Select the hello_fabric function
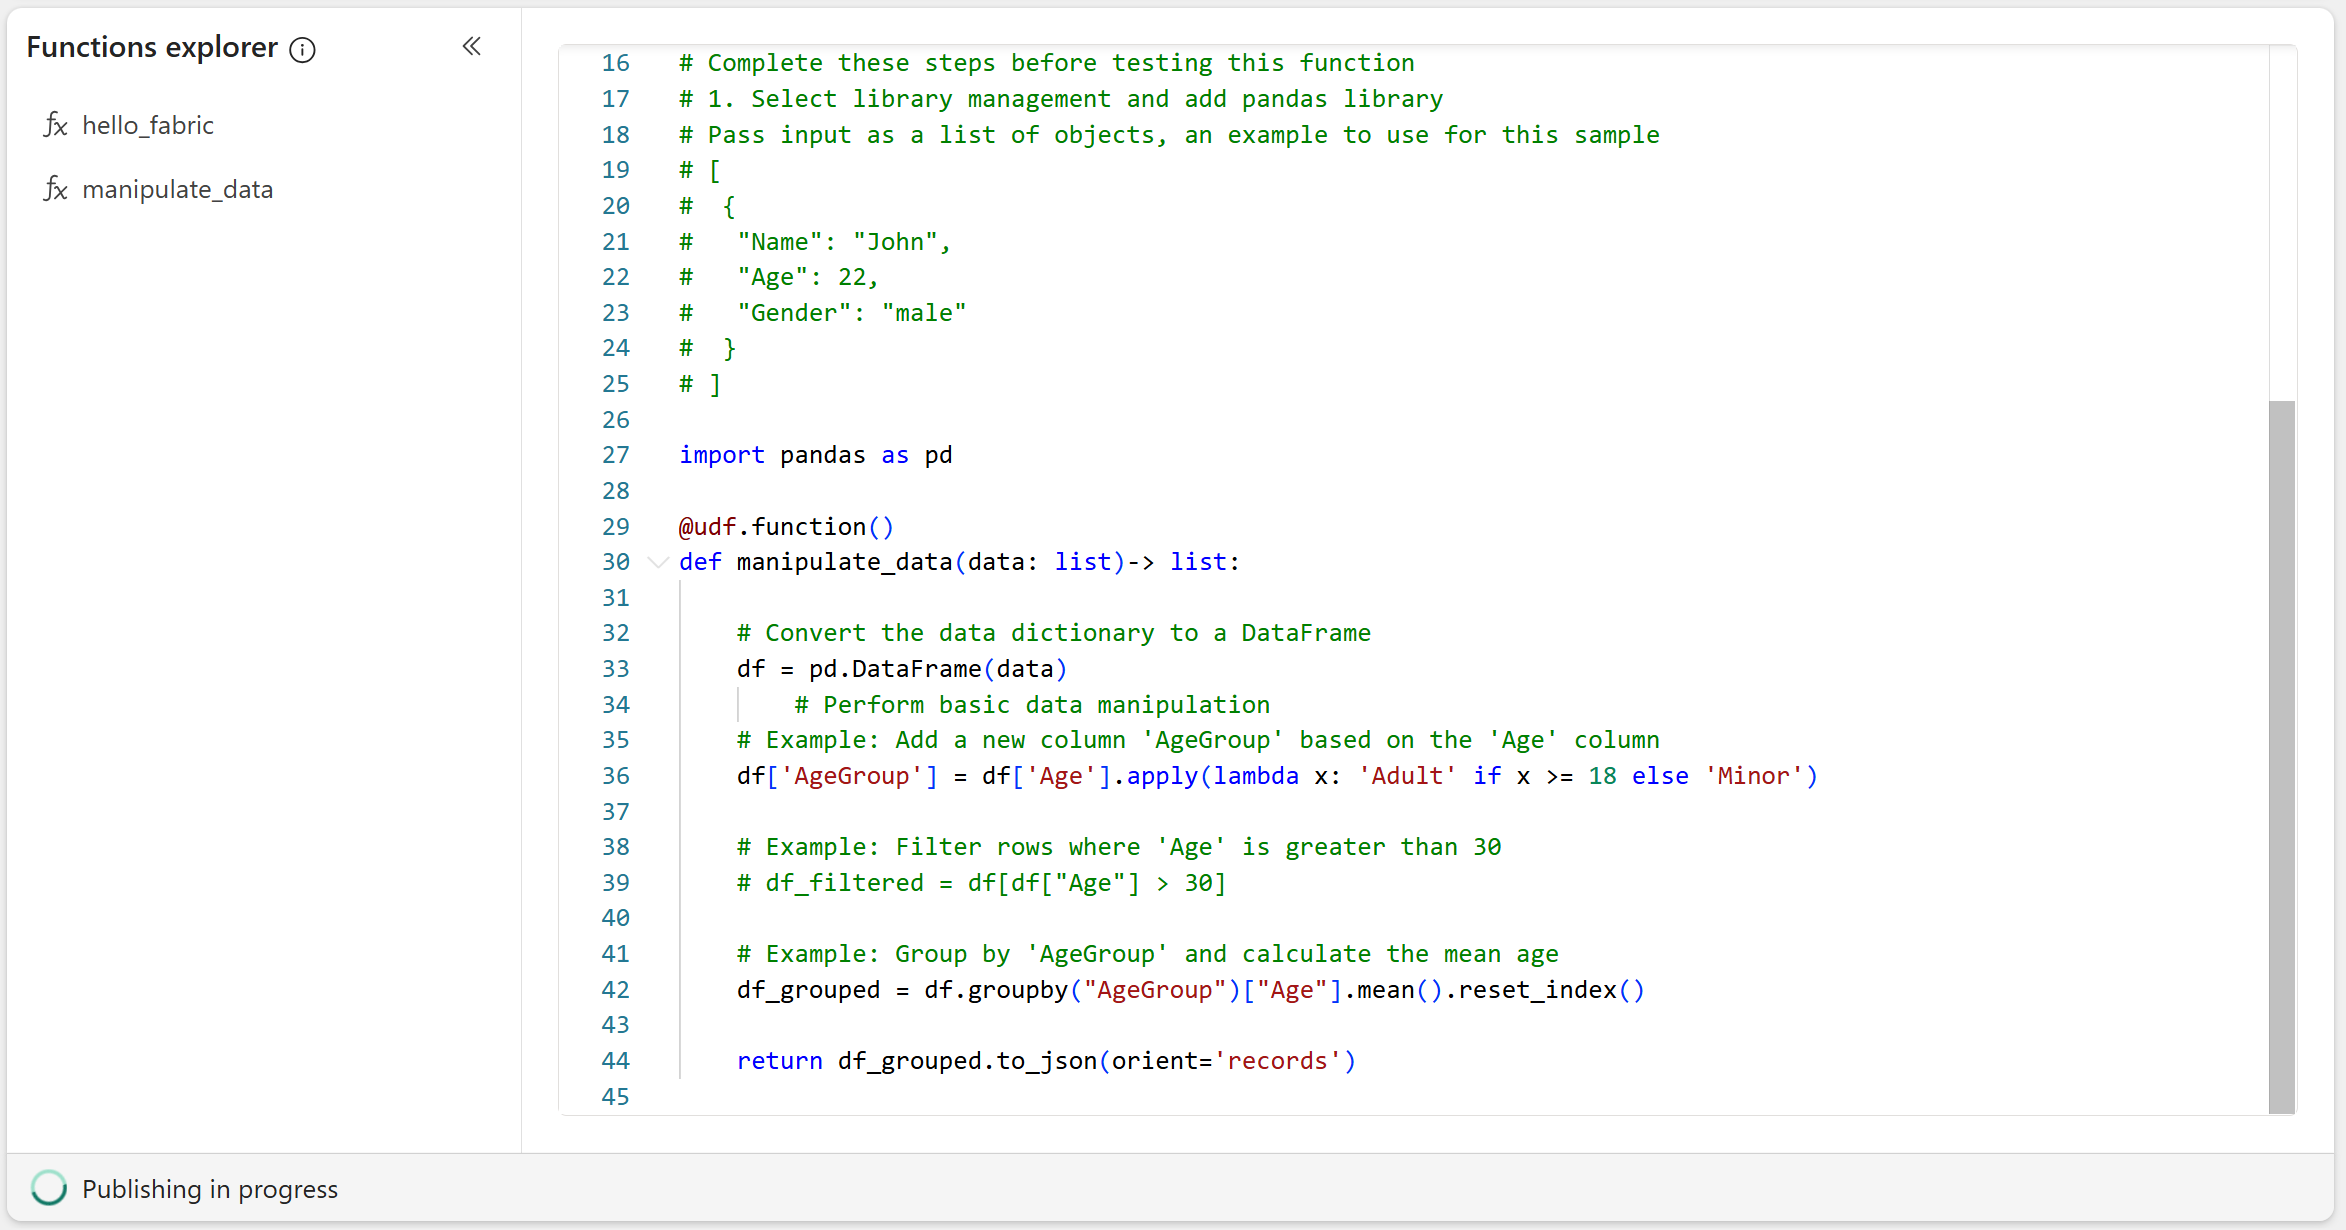Image resolution: width=2346 pixels, height=1230 pixels. coord(148,125)
